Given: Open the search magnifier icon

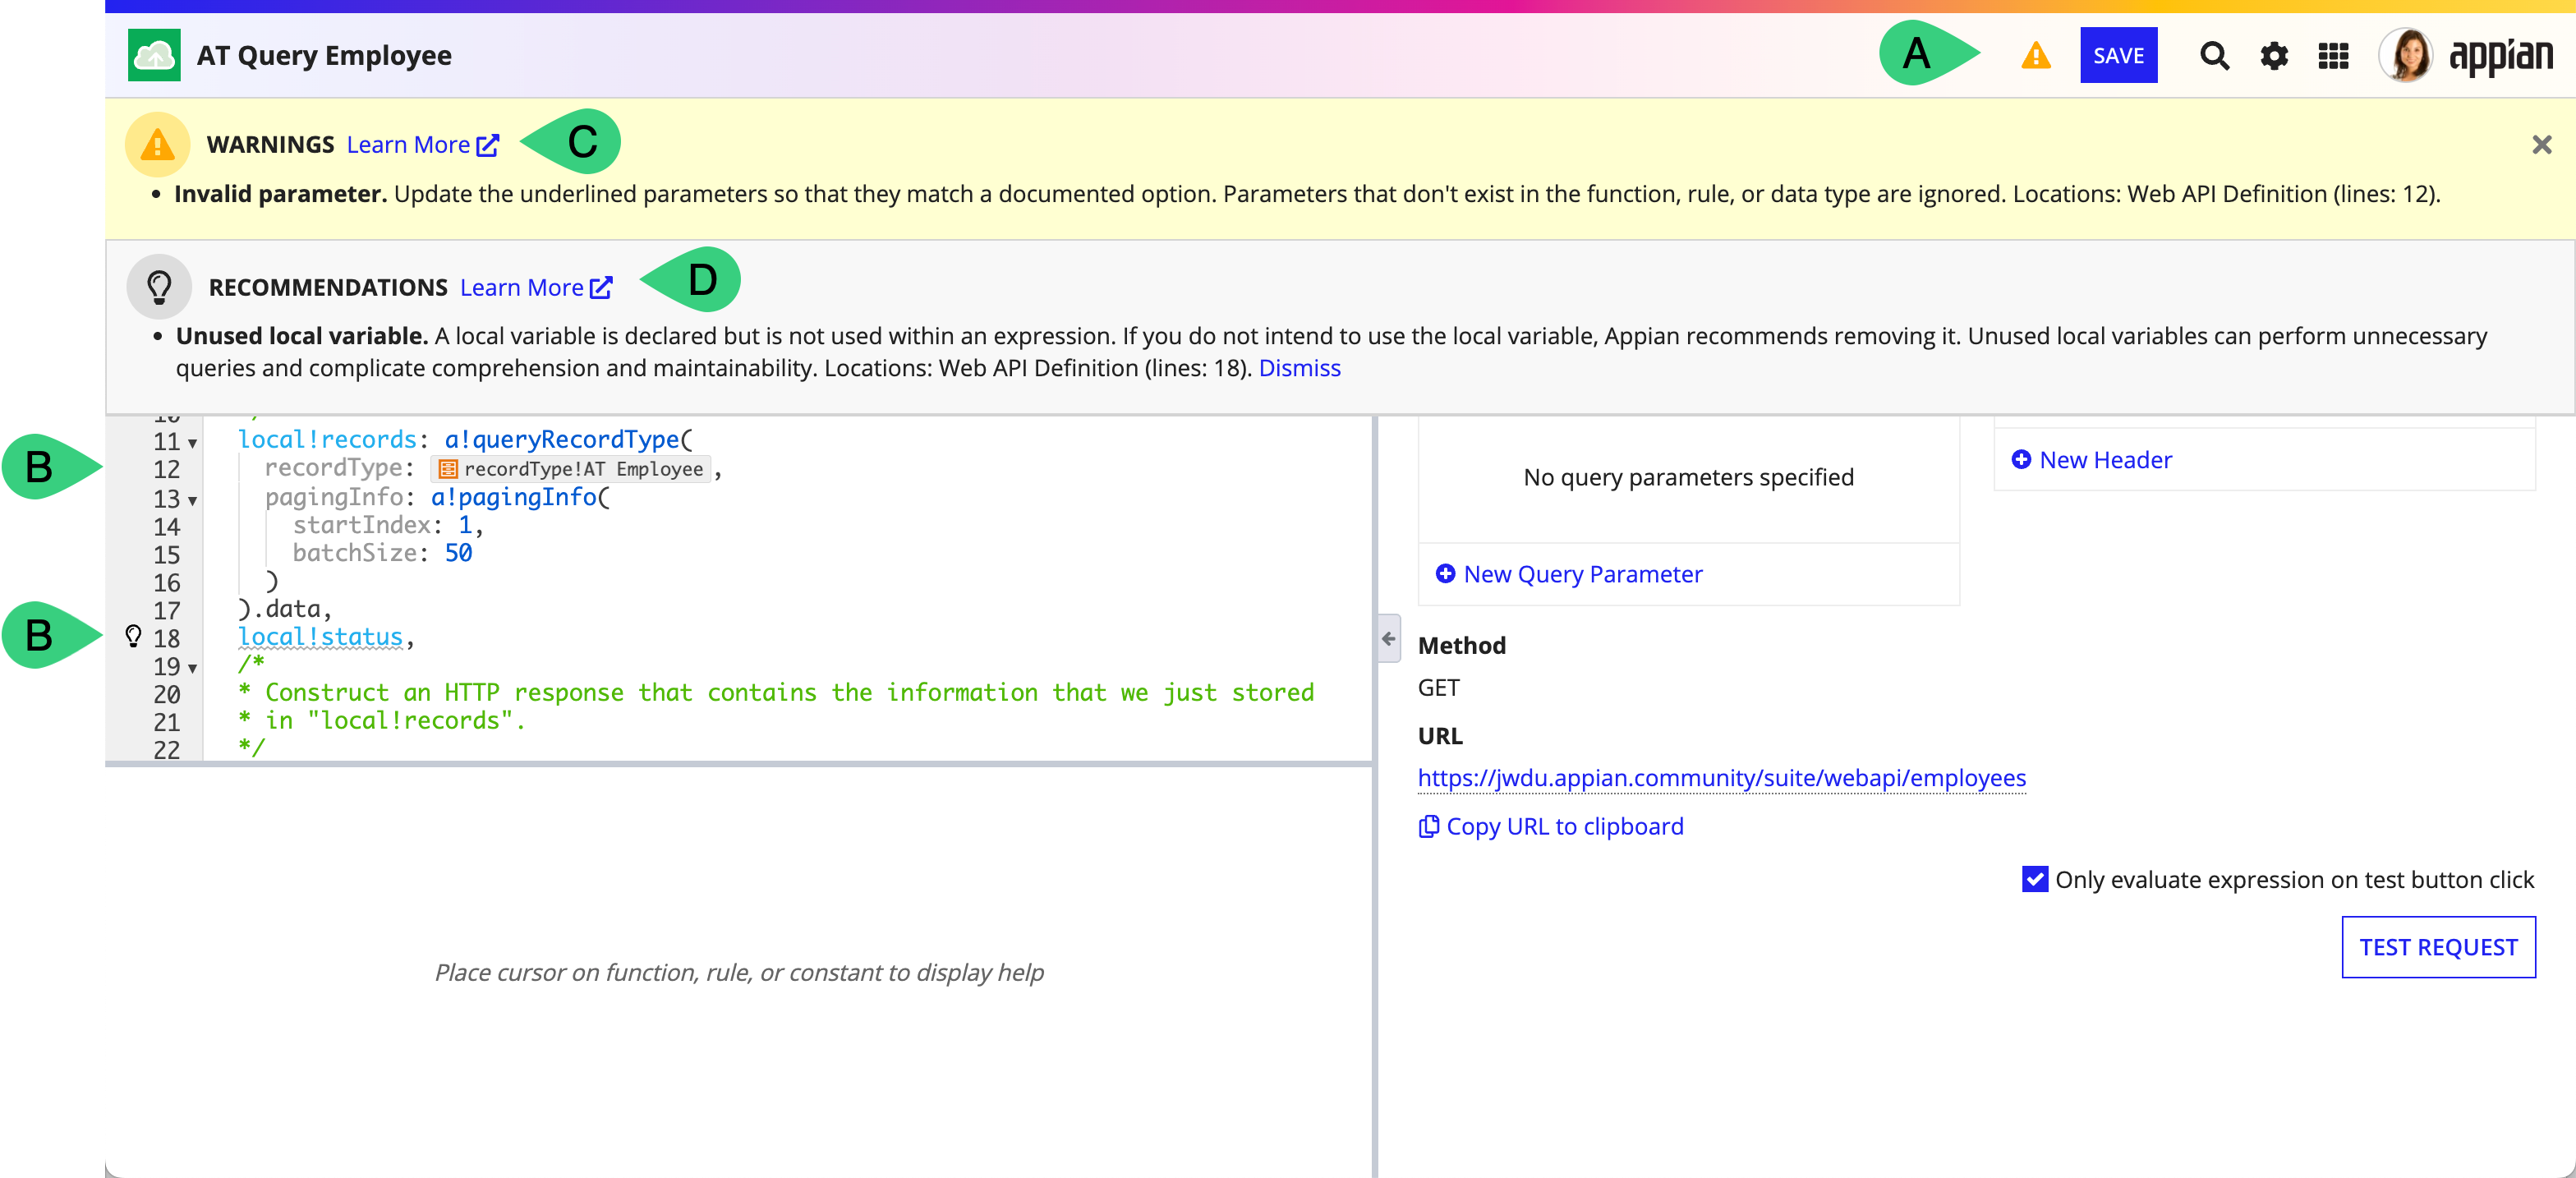Looking at the screenshot, I should 2214,56.
